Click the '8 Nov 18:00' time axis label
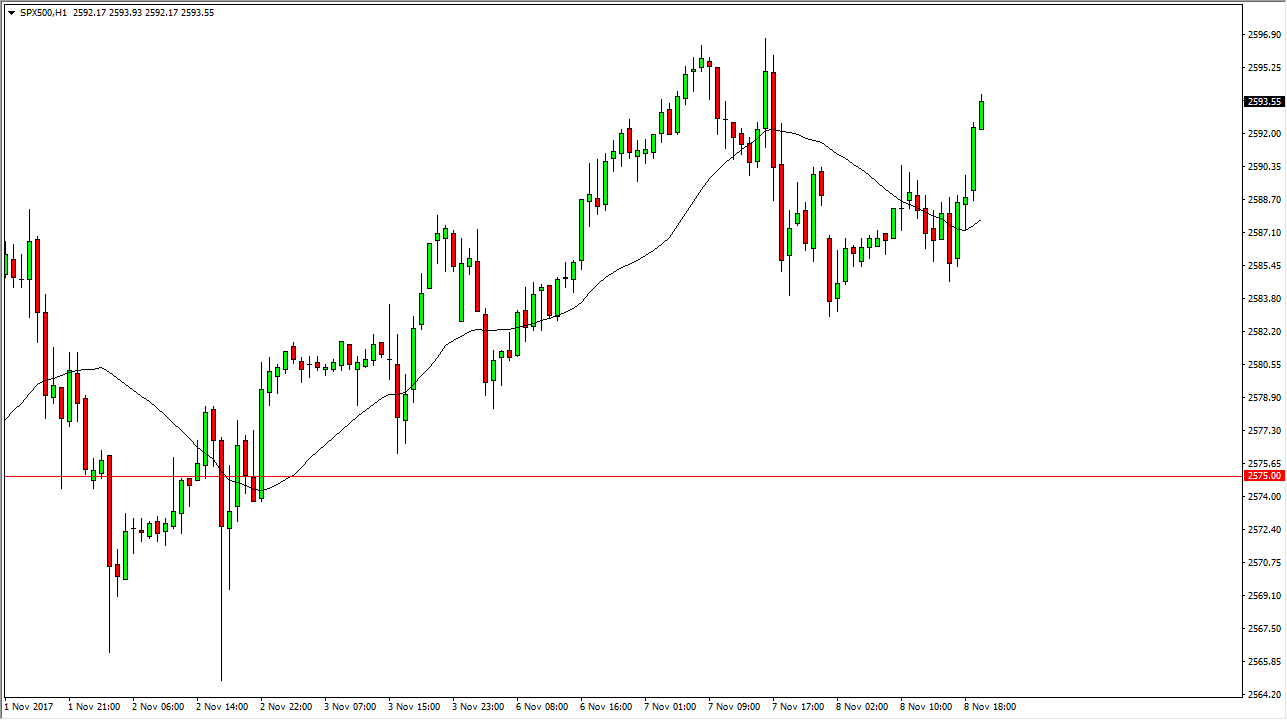This screenshot has height=720, width=1287. click(990, 707)
